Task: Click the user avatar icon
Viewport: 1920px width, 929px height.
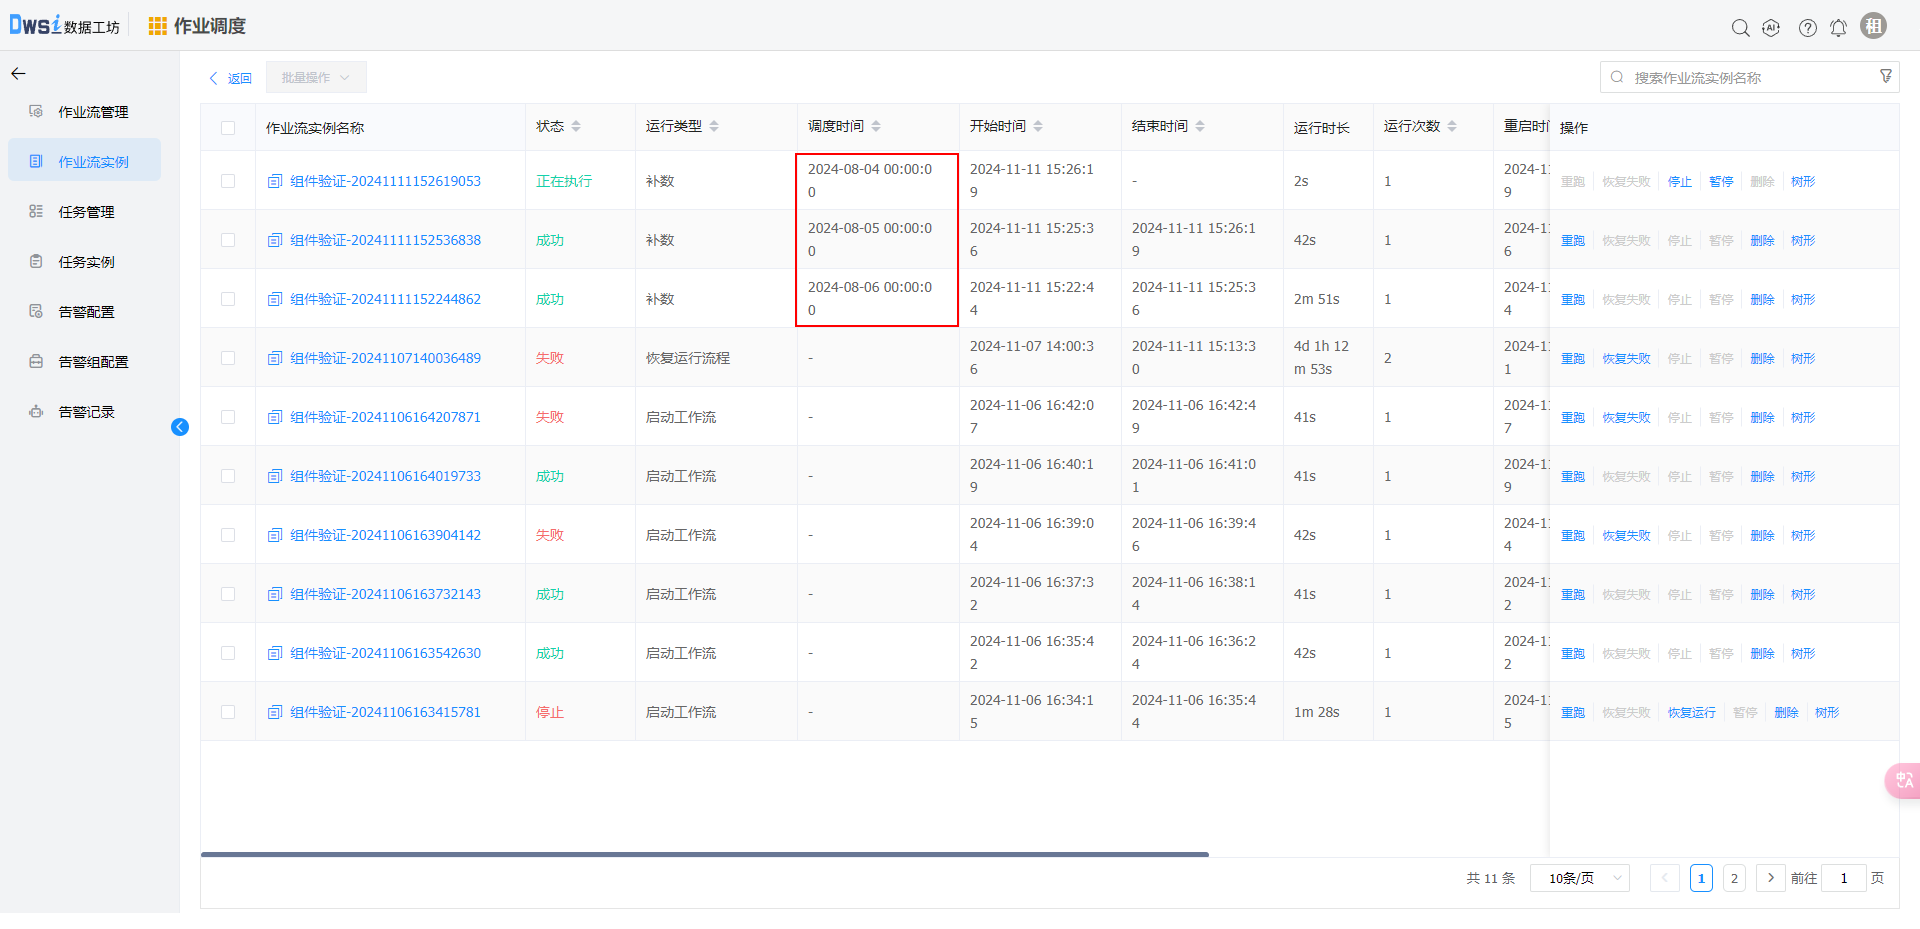Action: coord(1873,26)
